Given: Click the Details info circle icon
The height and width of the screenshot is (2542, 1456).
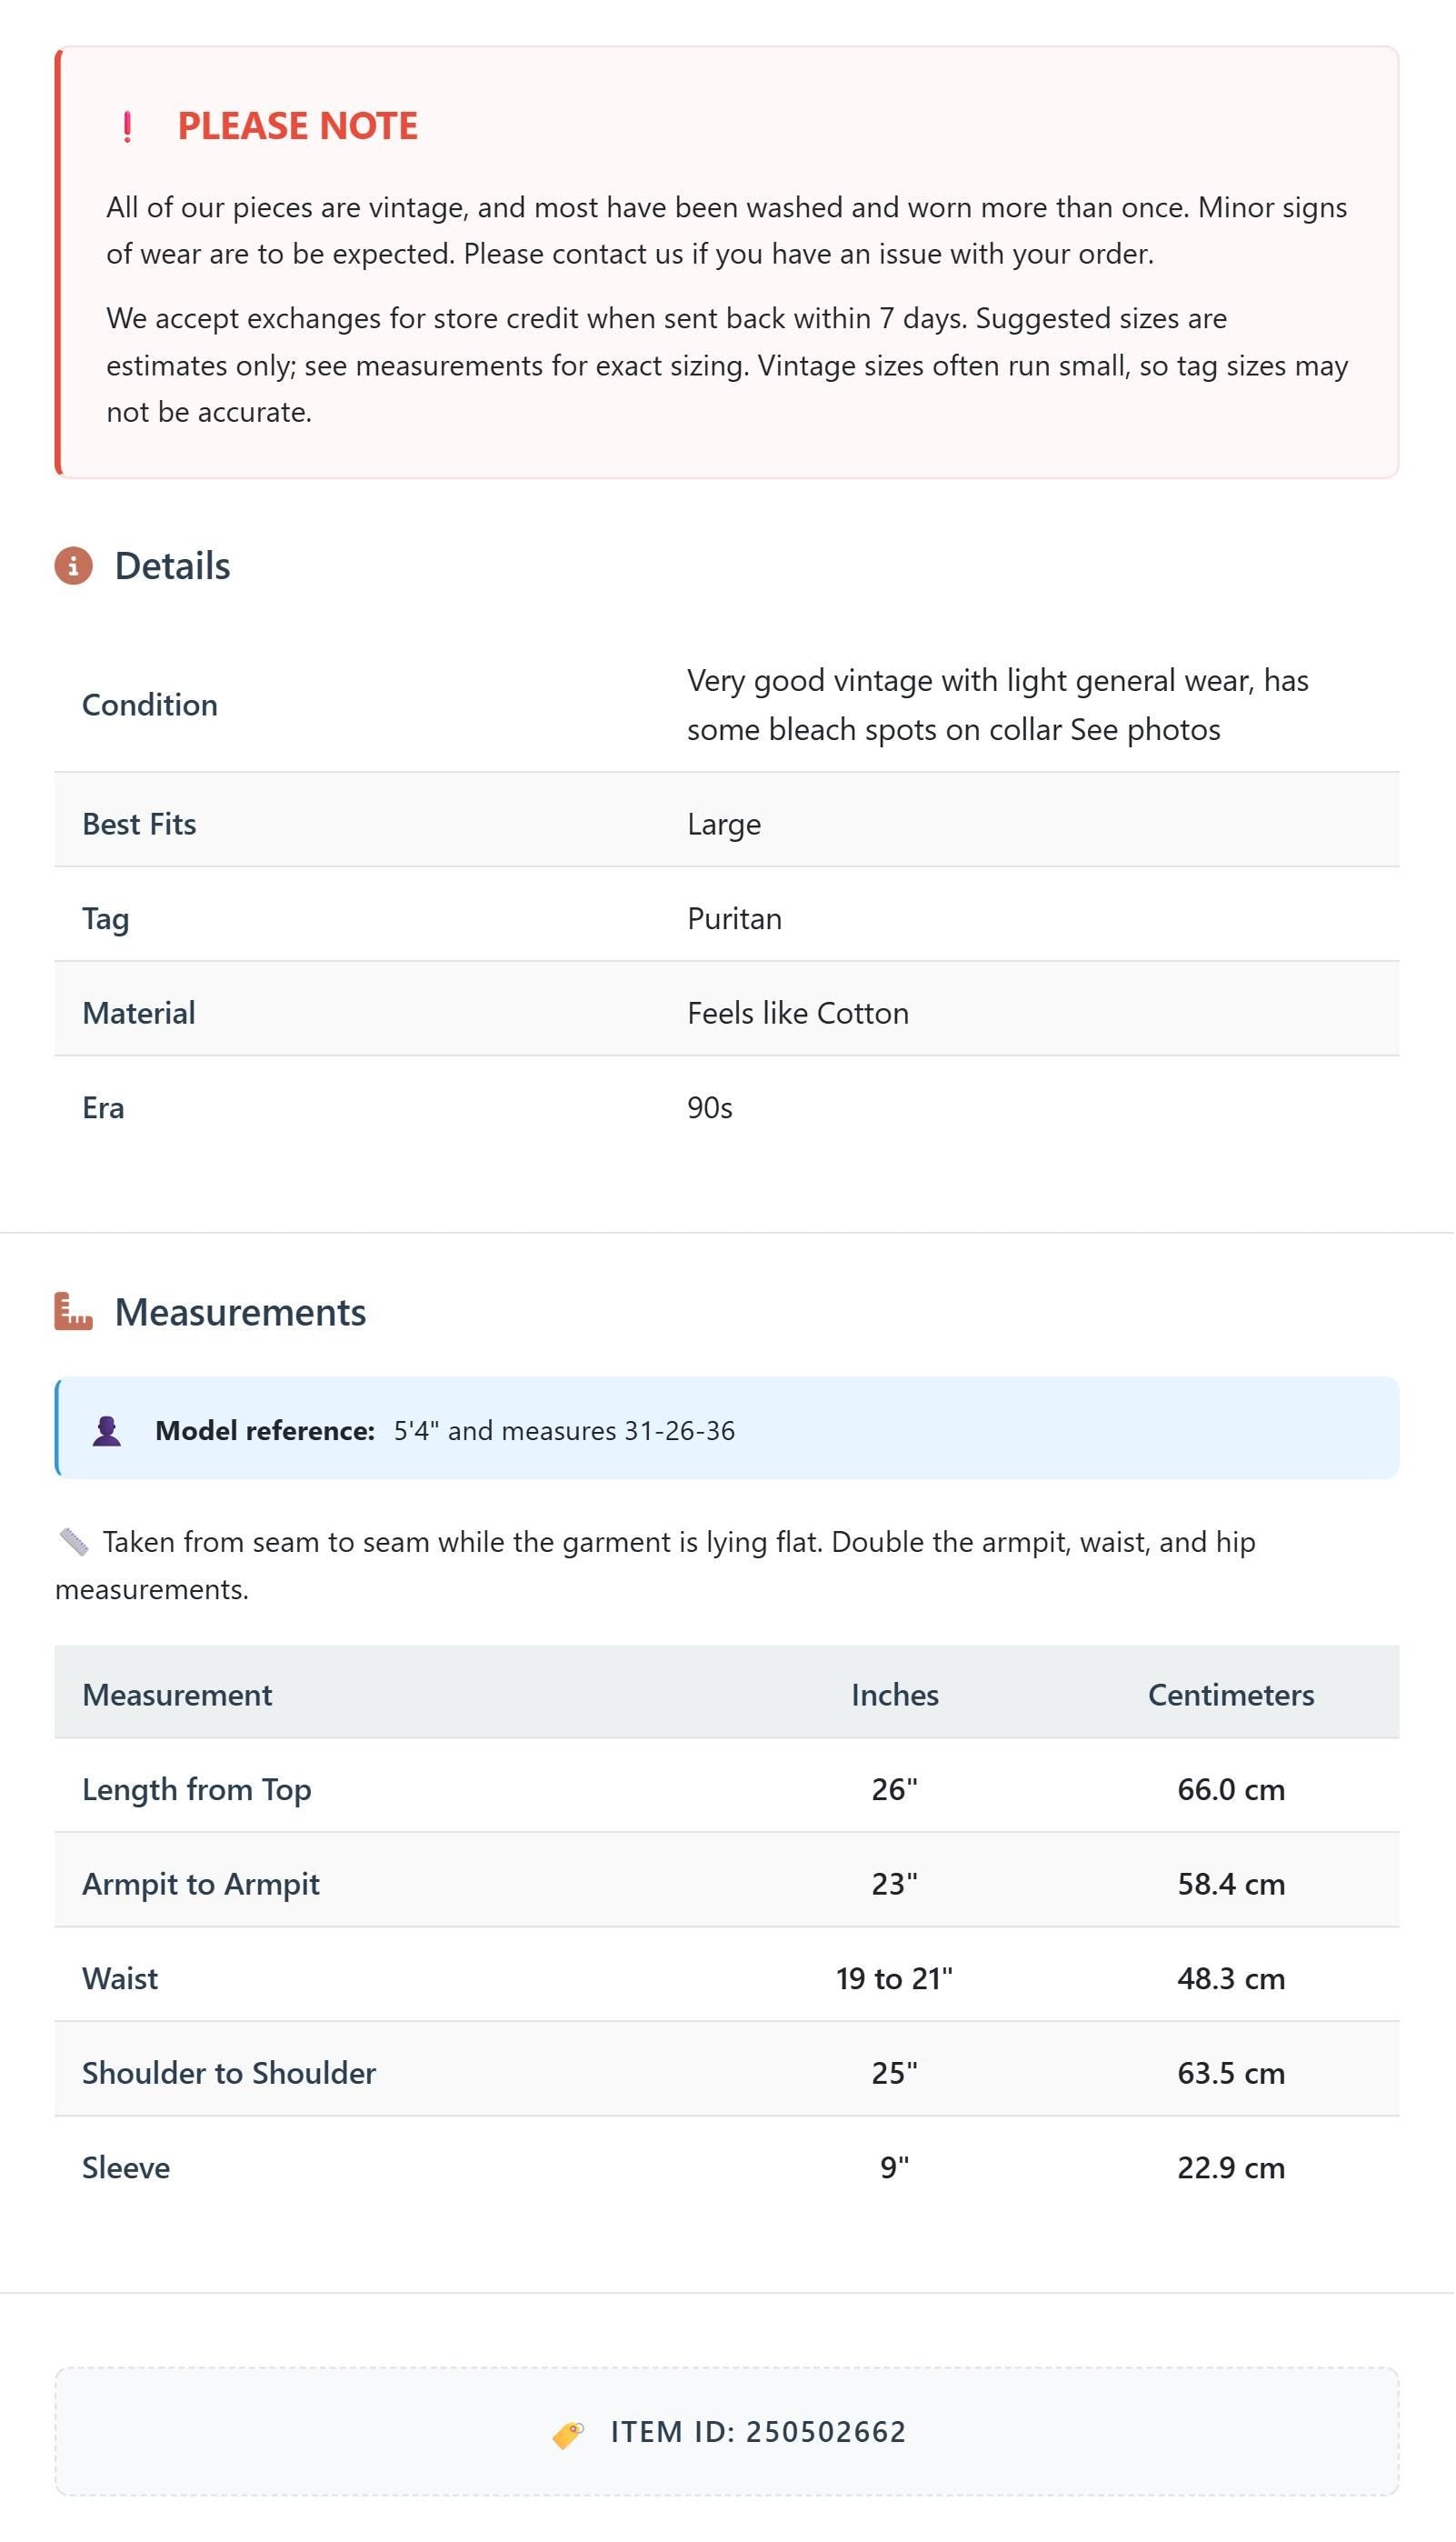Looking at the screenshot, I should pos(73,566).
